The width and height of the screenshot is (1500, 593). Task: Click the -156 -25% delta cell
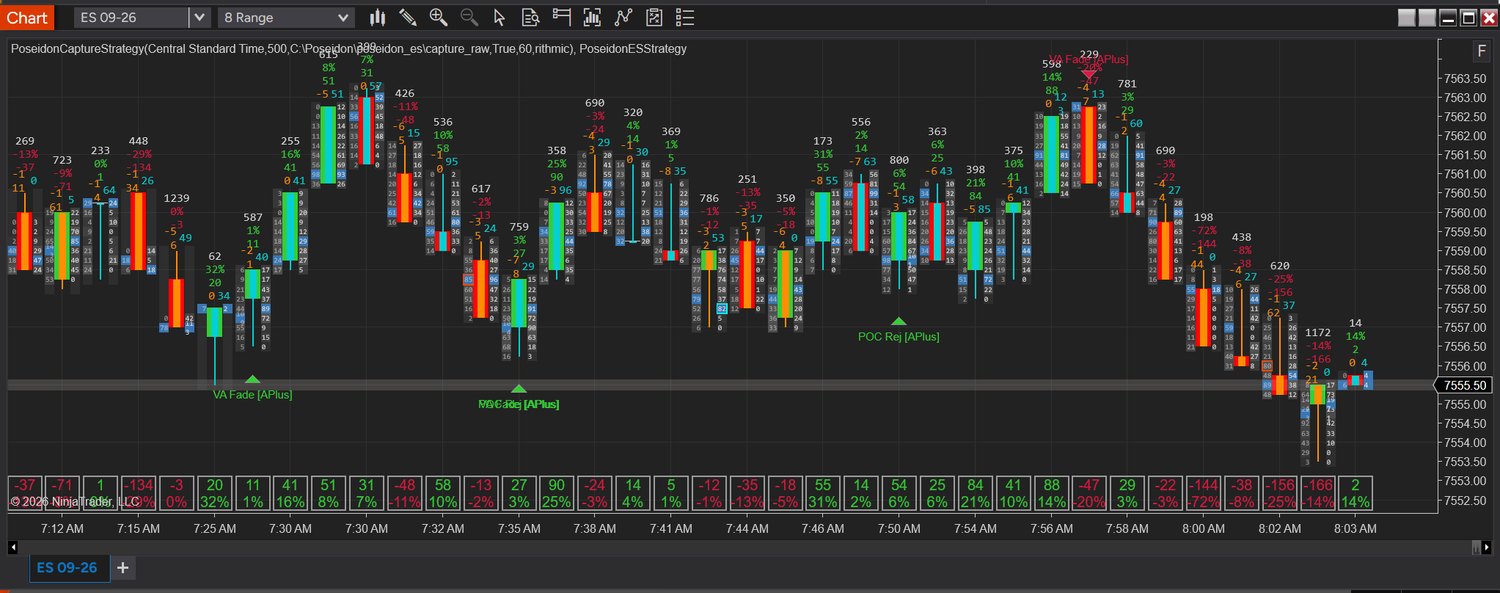pos(1278,492)
